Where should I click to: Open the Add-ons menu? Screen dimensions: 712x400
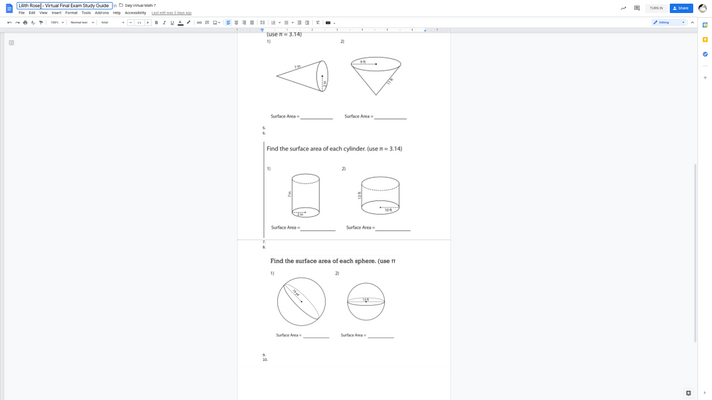(x=102, y=13)
